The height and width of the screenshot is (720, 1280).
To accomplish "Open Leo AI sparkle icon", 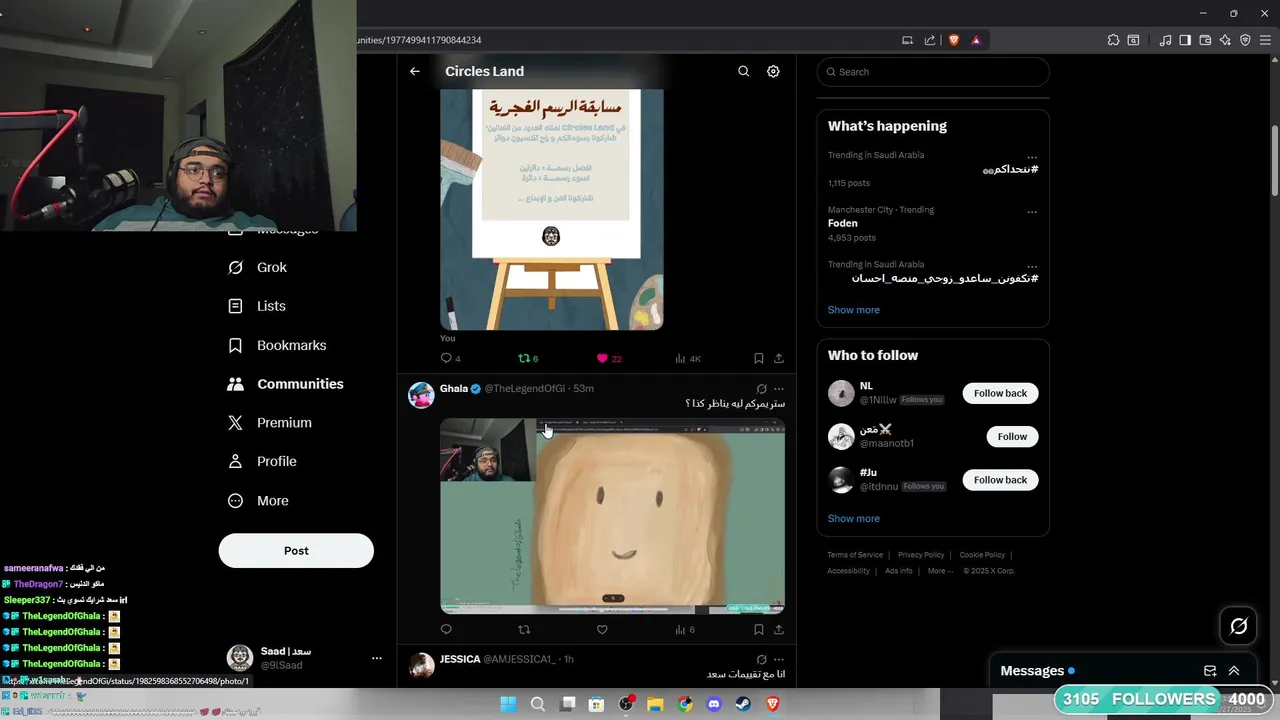I will [1225, 40].
